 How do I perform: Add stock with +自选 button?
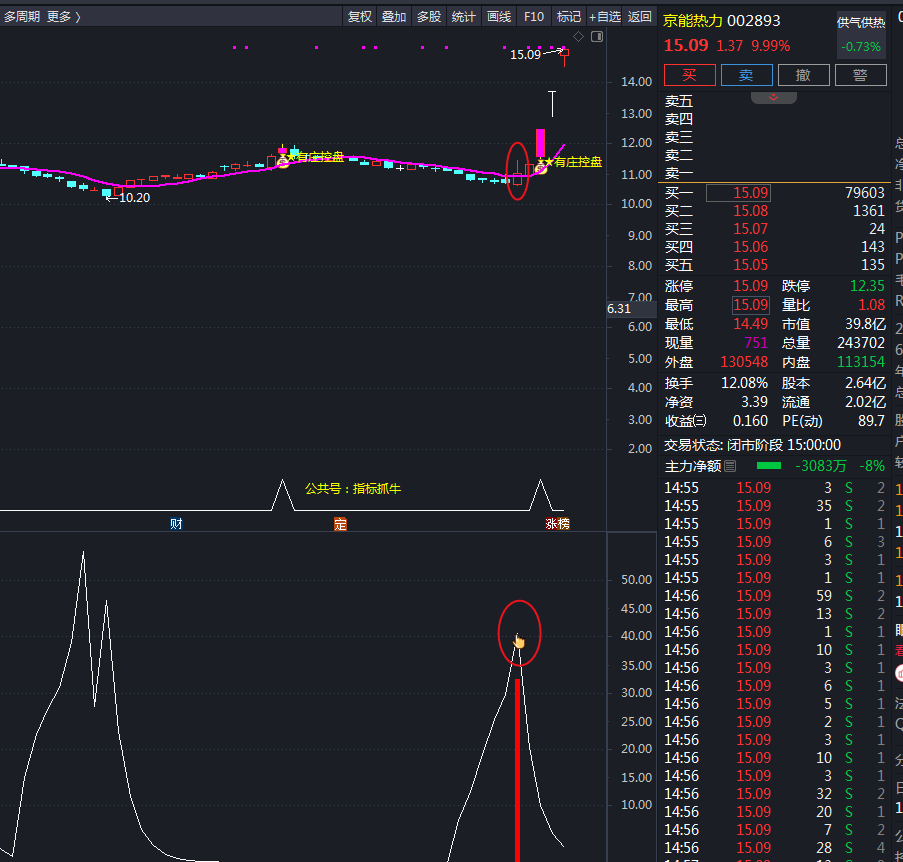[x=605, y=17]
